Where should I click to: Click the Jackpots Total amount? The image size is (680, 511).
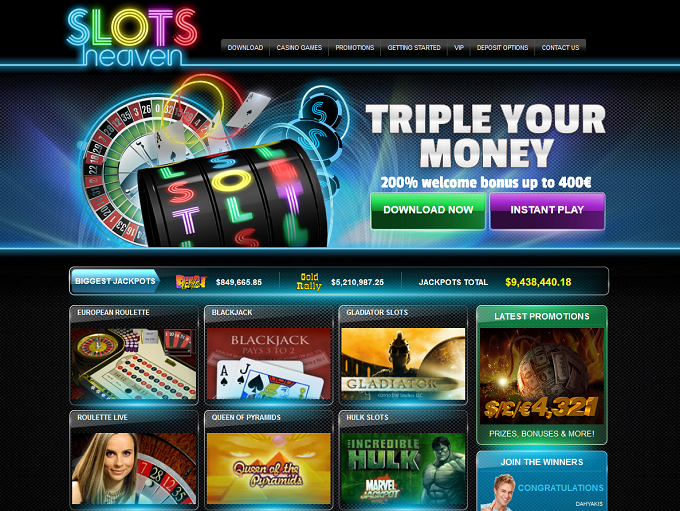click(538, 282)
